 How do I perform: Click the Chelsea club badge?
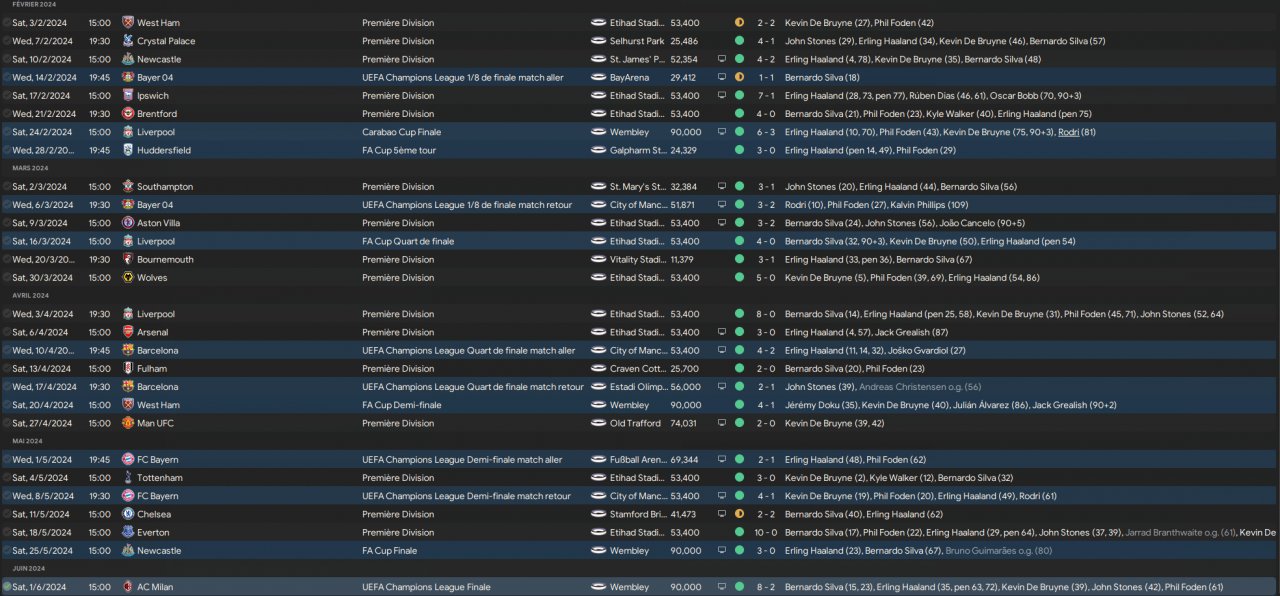coord(127,514)
